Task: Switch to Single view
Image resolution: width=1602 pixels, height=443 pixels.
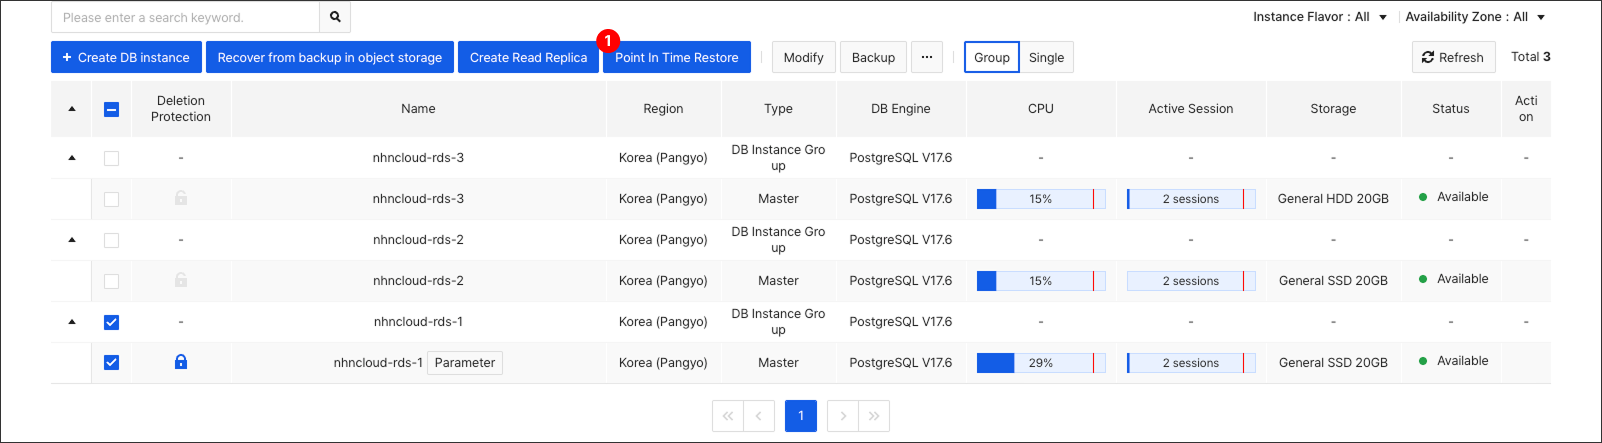Action: (1047, 57)
